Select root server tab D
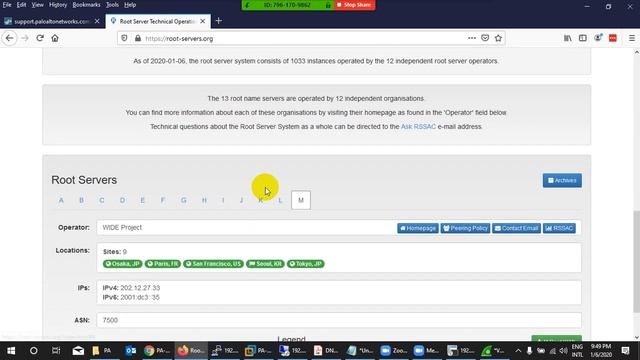640x360 pixels. [x=122, y=200]
